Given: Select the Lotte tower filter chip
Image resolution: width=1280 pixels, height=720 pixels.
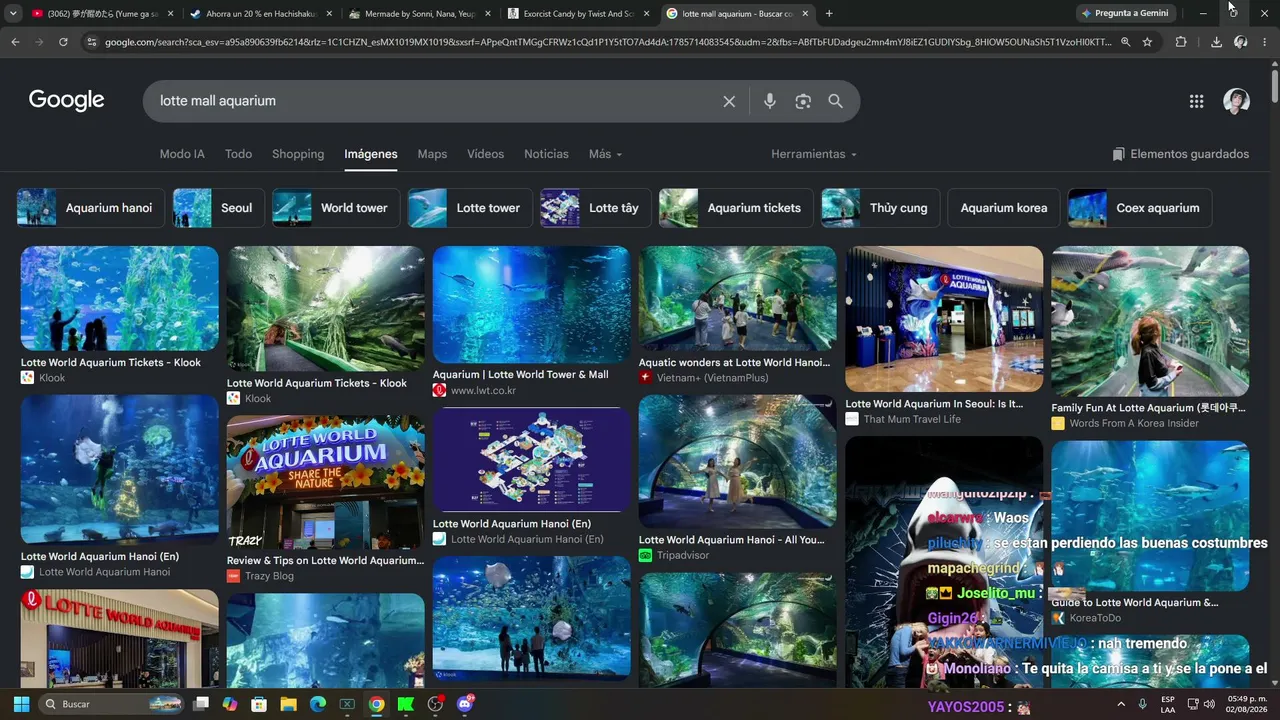Looking at the screenshot, I should 470,208.
